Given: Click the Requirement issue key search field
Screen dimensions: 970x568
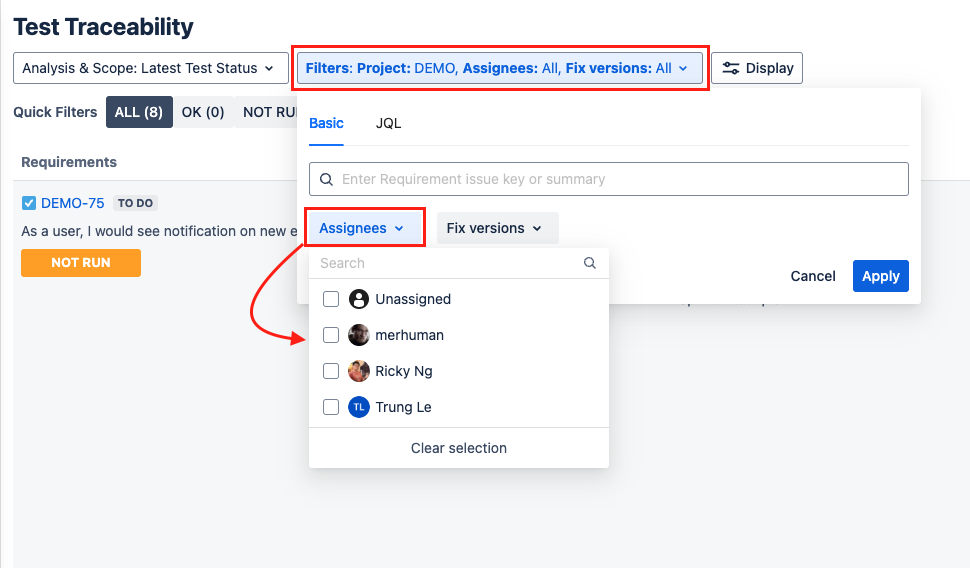Looking at the screenshot, I should coord(620,180).
